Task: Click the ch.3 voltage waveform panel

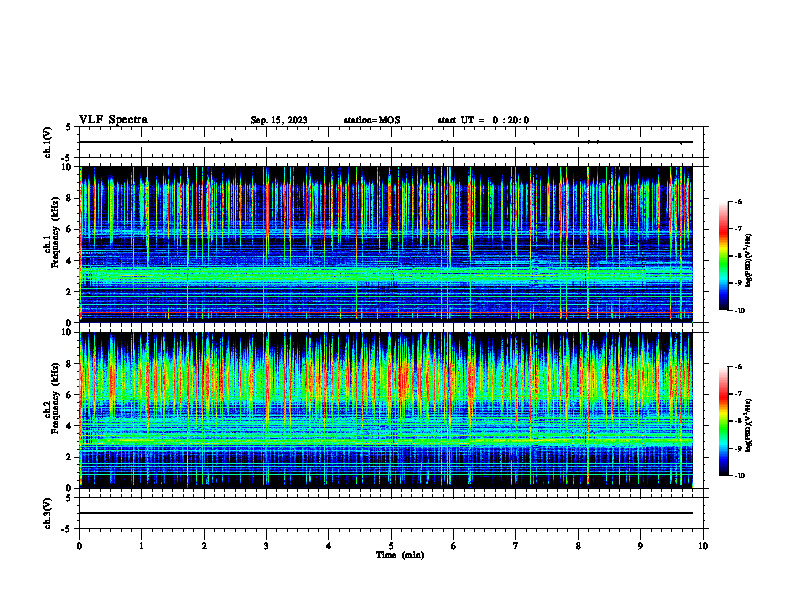Action: pyautogui.click(x=391, y=514)
